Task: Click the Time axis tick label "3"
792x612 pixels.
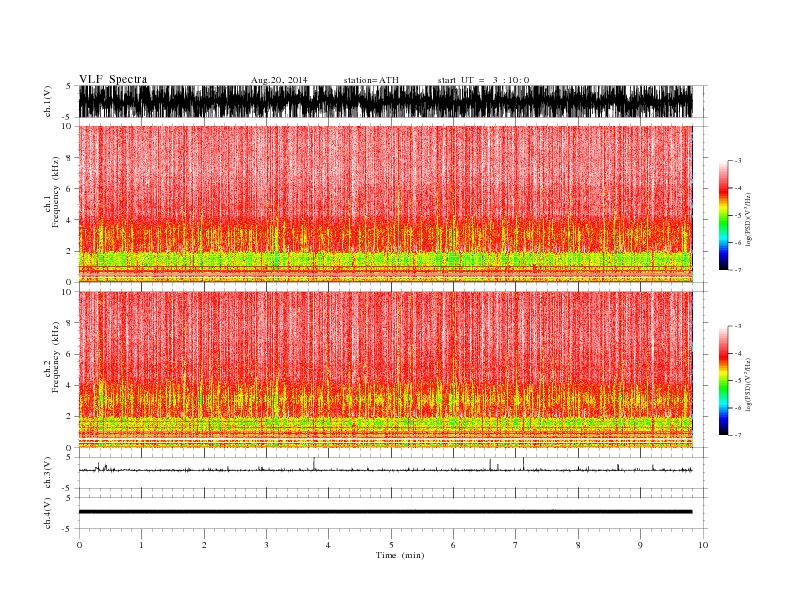Action: pyautogui.click(x=266, y=545)
